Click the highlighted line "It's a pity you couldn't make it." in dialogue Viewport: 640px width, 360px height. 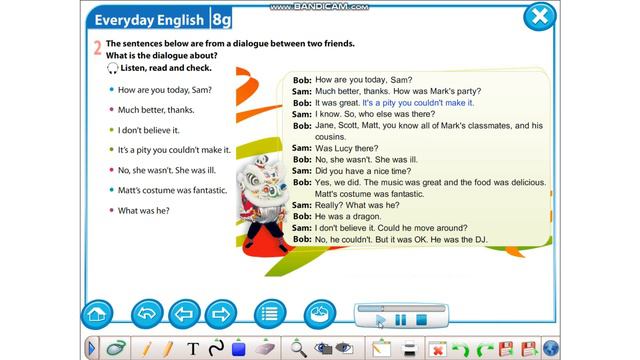418,103
